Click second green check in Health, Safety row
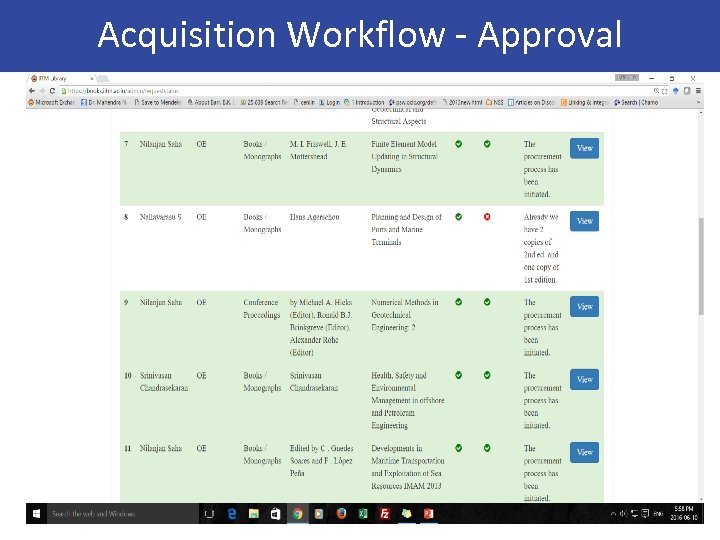This screenshot has height=540, width=720. point(487,375)
